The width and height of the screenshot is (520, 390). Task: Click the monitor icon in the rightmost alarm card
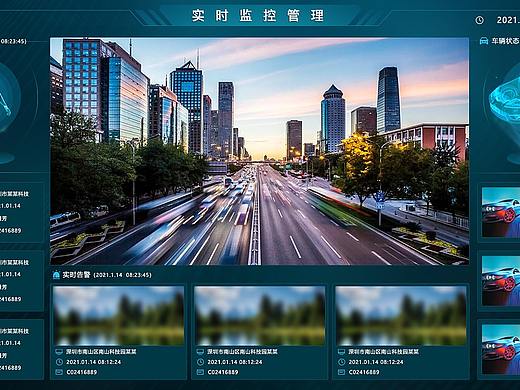(341, 351)
